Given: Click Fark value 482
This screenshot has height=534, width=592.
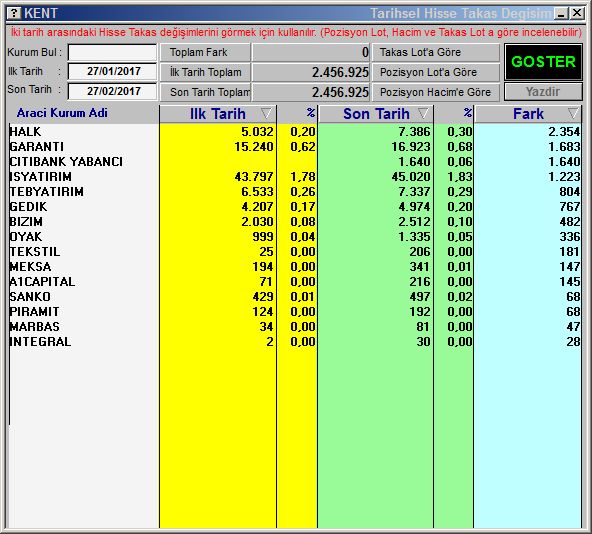Looking at the screenshot, I should (570, 222).
